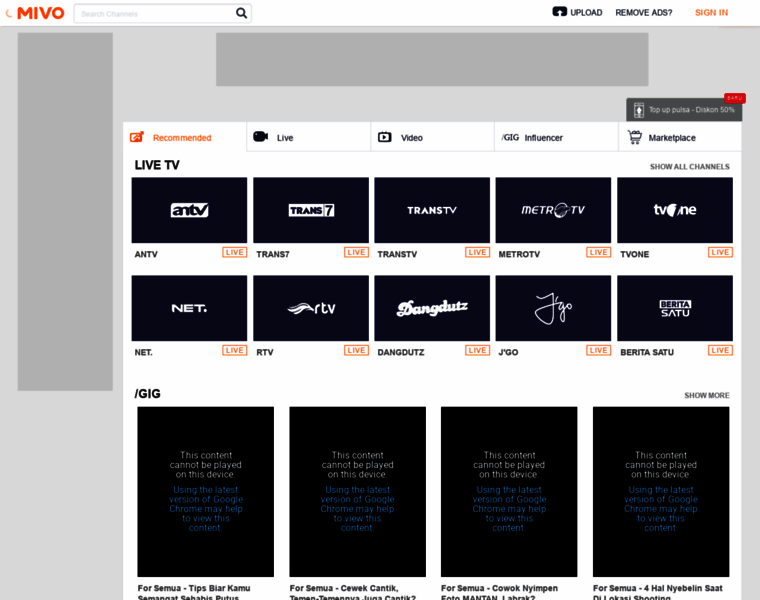Viewport: 760px width, 600px height.
Task: Click the Google Chrome link in first video
Action: 206,509
